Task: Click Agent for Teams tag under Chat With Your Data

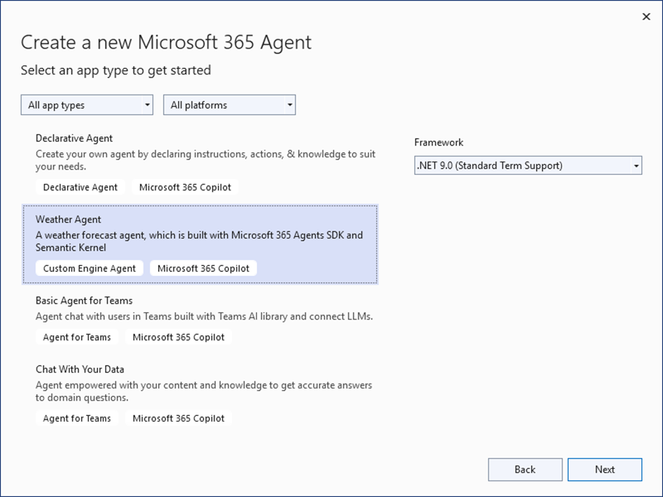Action: coord(77,418)
